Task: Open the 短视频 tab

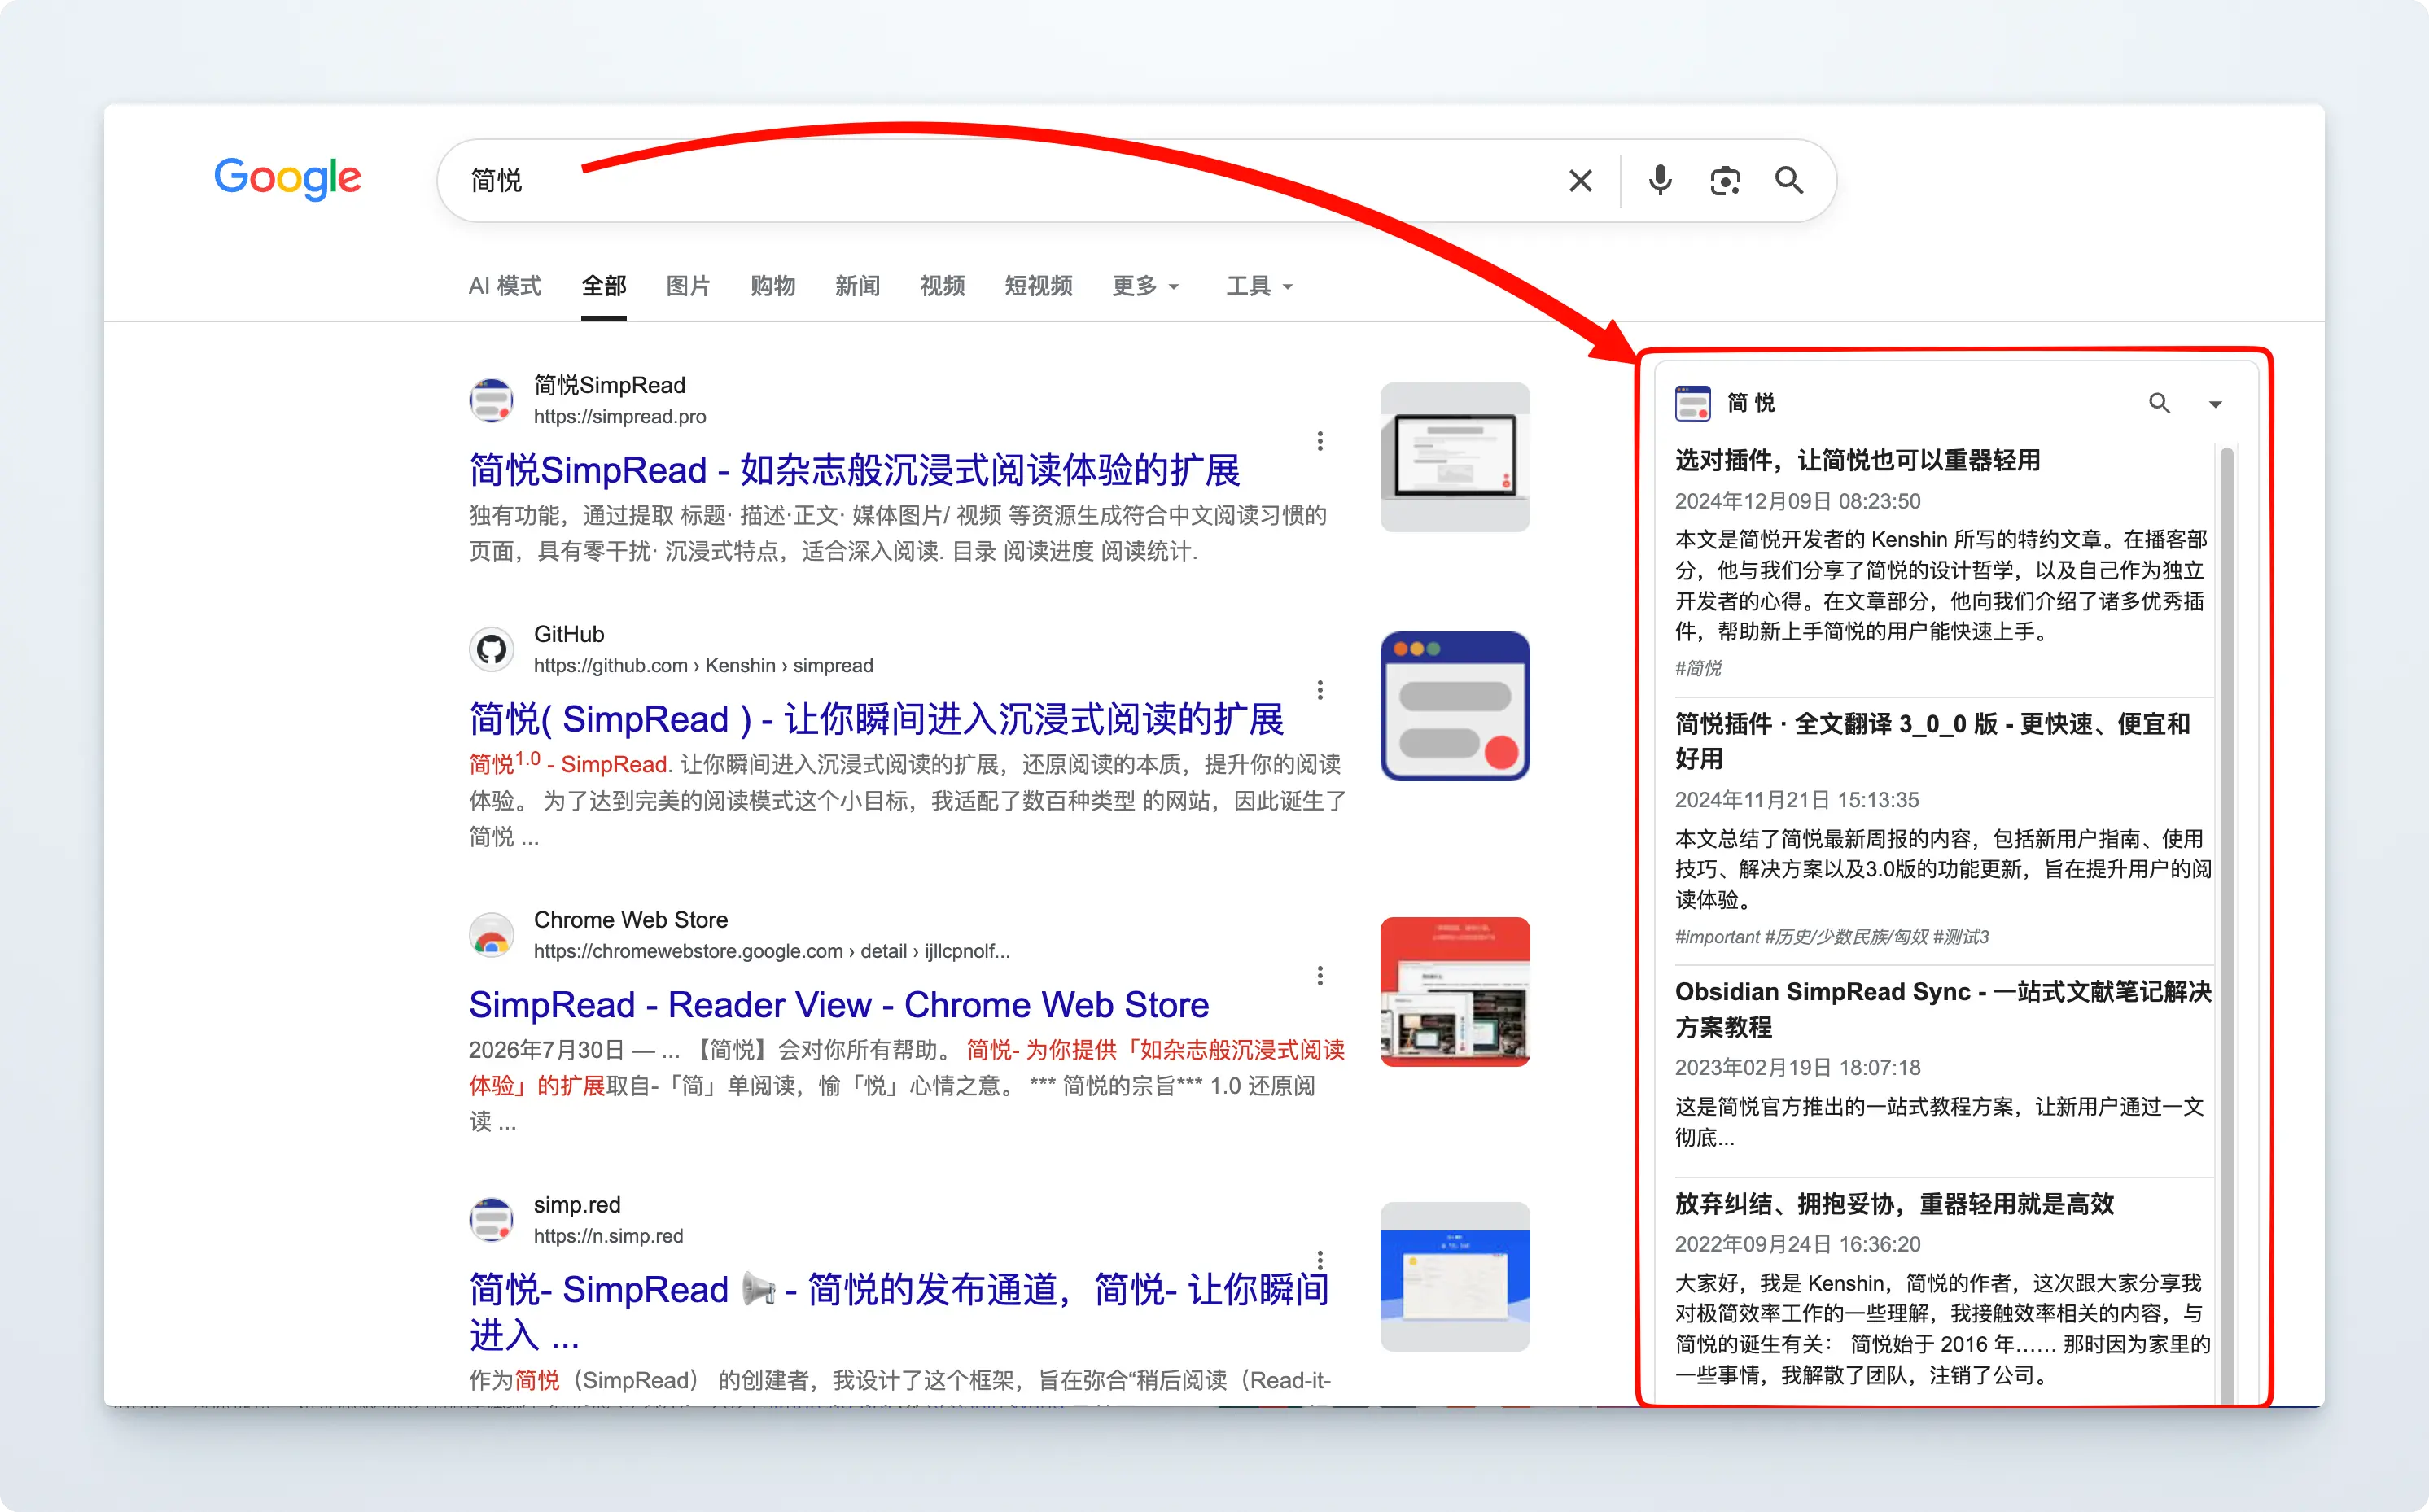Action: [x=1038, y=286]
